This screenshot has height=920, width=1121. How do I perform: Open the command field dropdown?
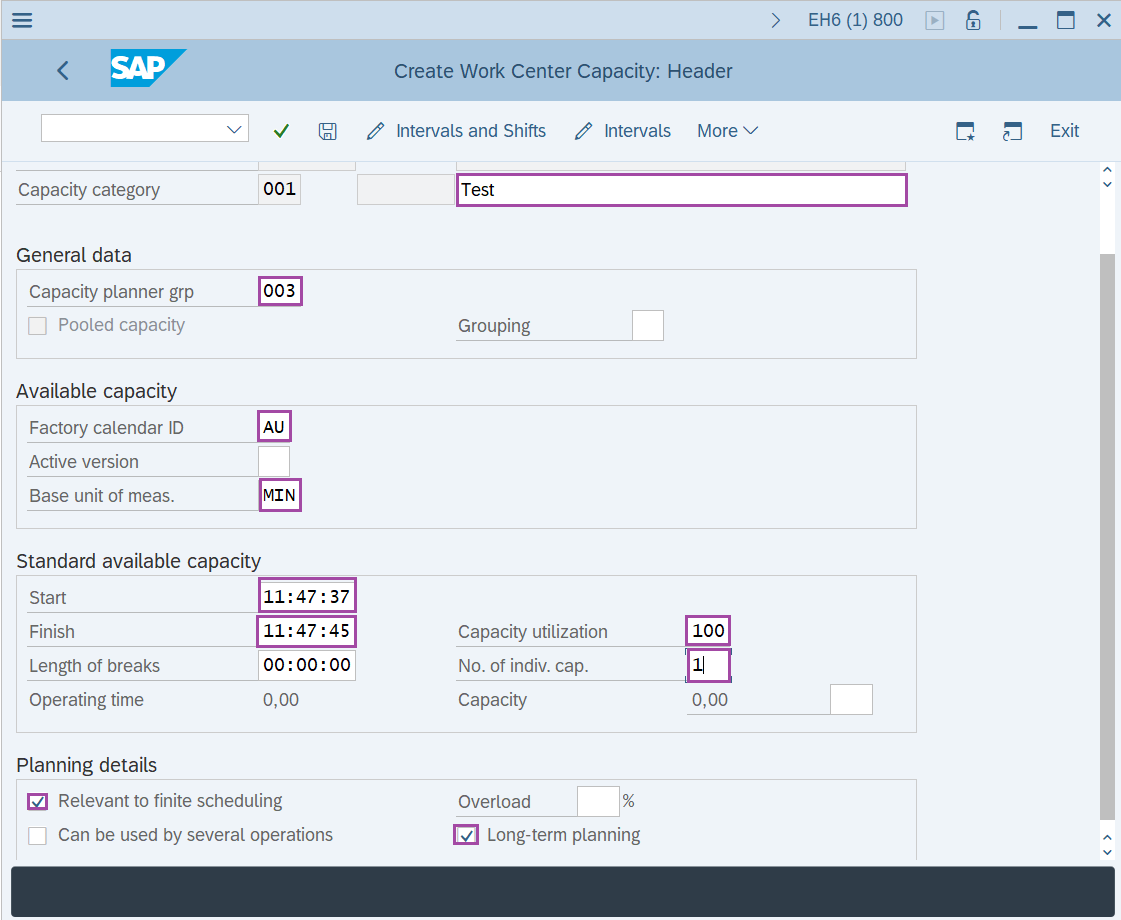click(x=235, y=129)
